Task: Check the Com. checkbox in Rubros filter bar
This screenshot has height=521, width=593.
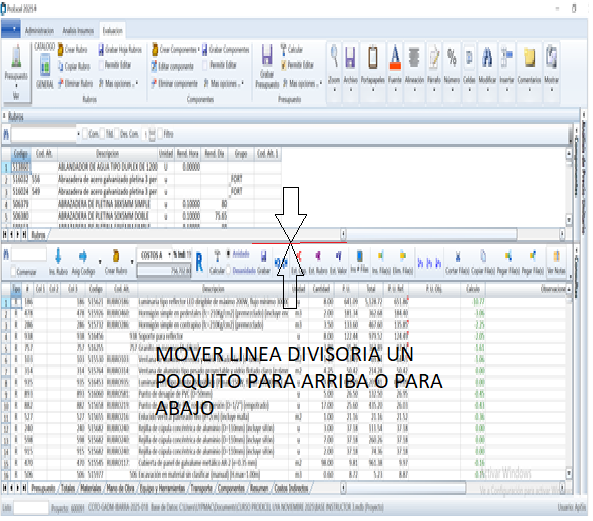Action: pyautogui.click(x=85, y=134)
